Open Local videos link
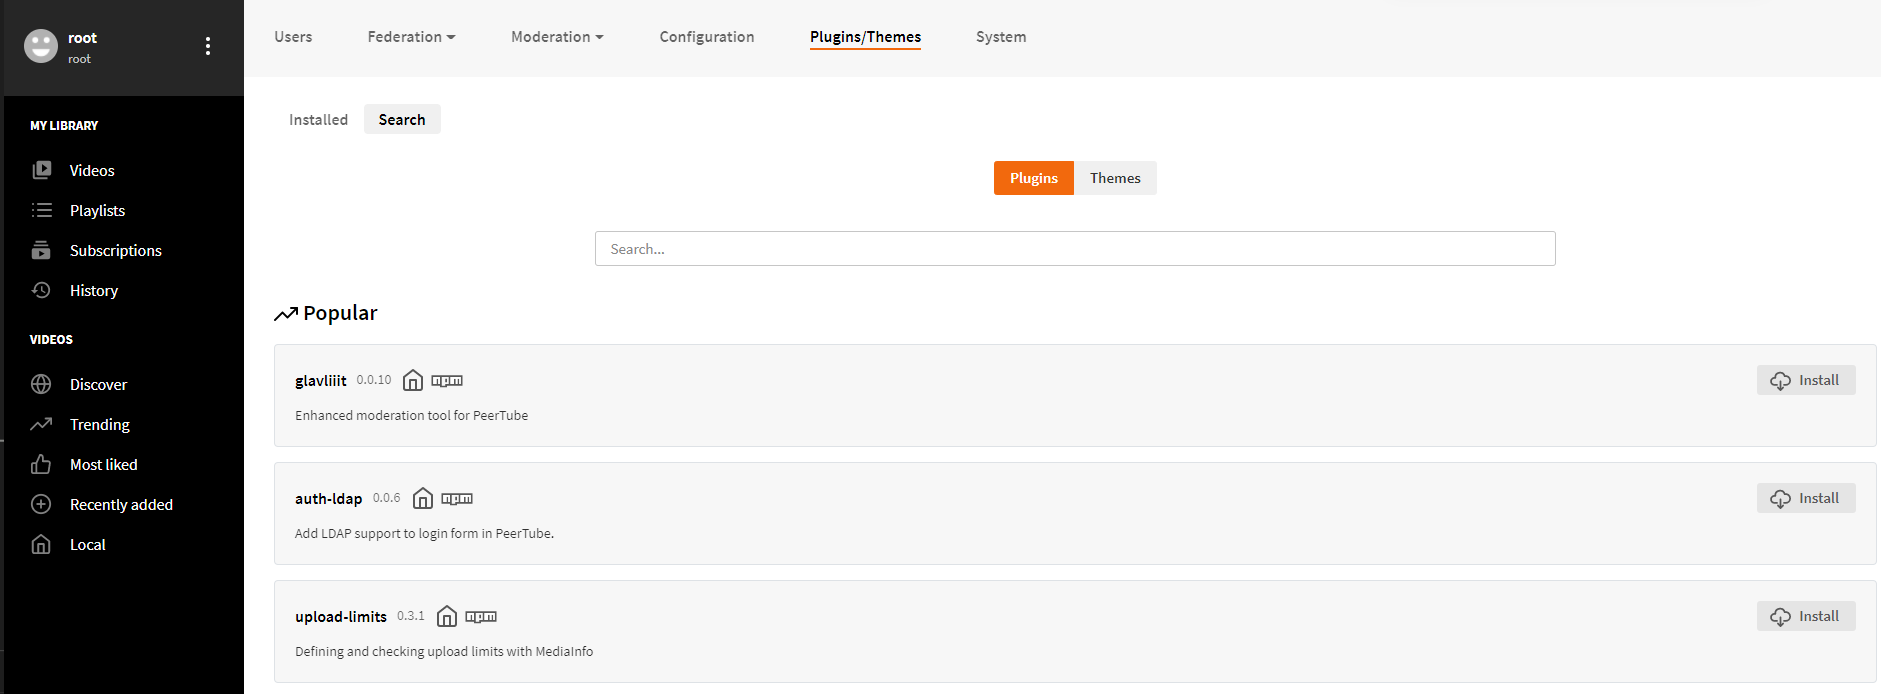 click(88, 544)
